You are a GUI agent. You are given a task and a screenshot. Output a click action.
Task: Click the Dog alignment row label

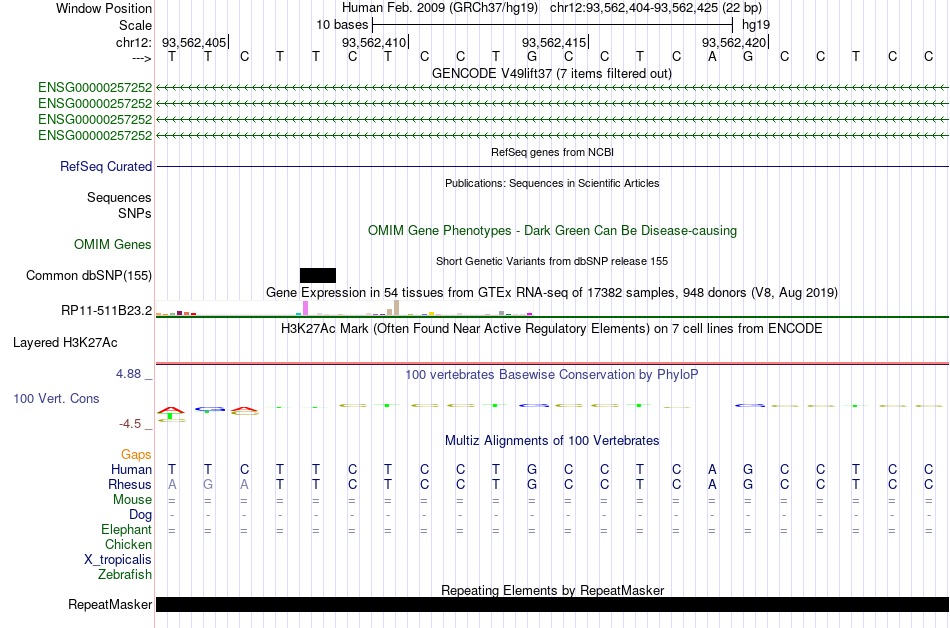click(x=140, y=515)
